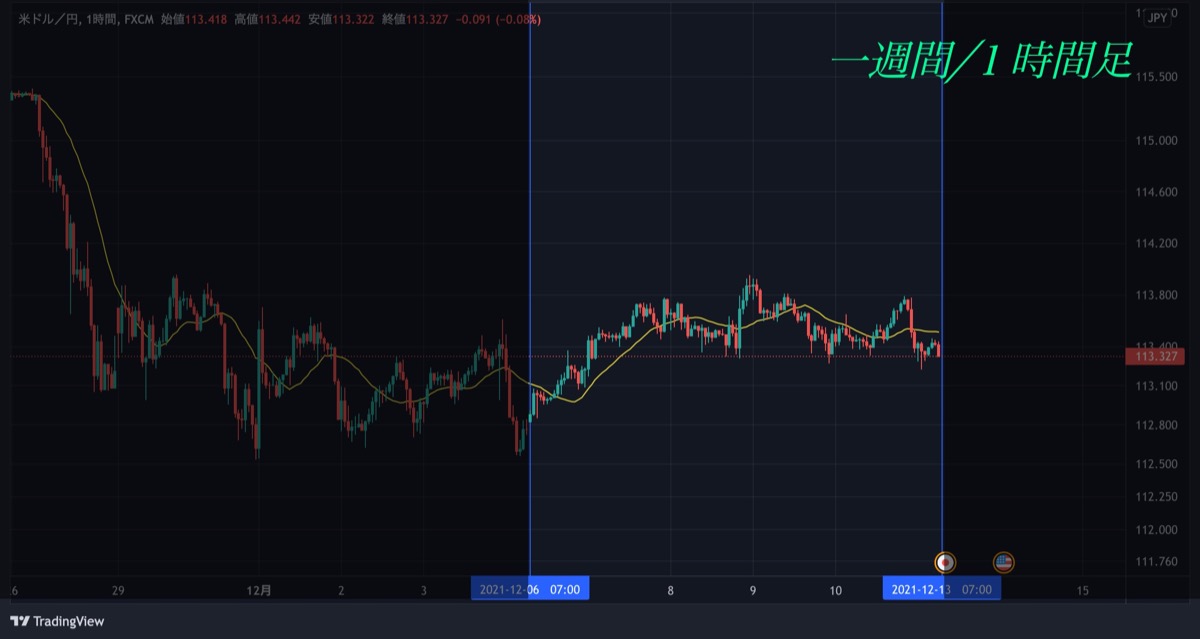Click the 112.000 price axis label
This screenshot has height=639, width=1200.
click(x=1155, y=530)
